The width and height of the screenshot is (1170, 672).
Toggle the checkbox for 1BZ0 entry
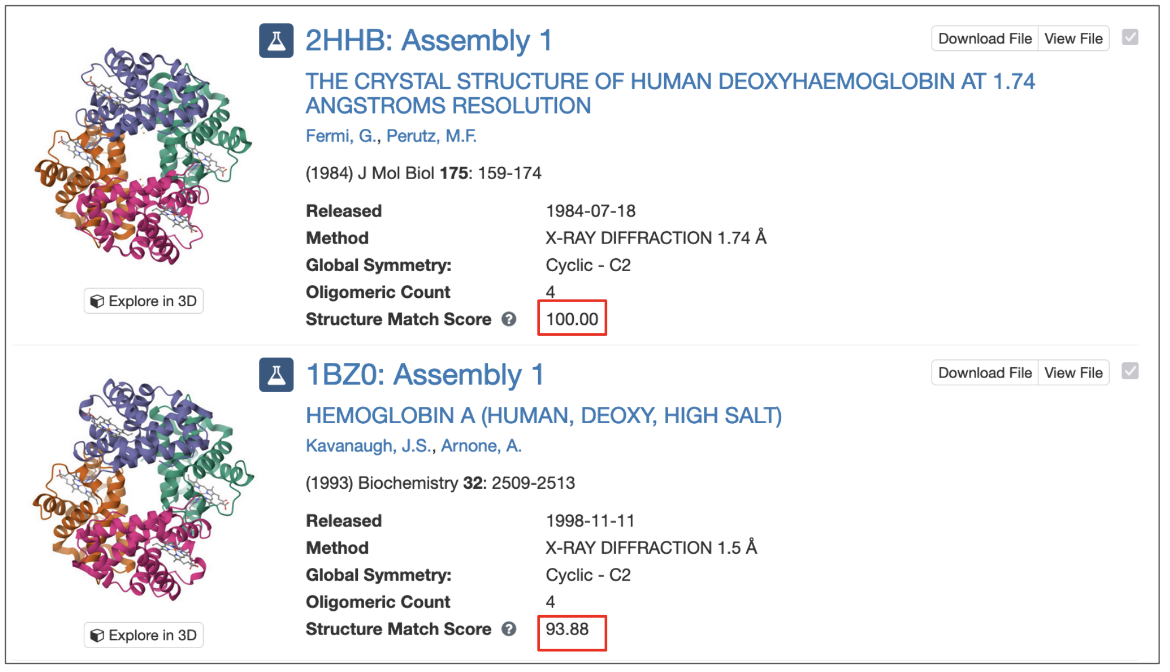(x=1130, y=372)
